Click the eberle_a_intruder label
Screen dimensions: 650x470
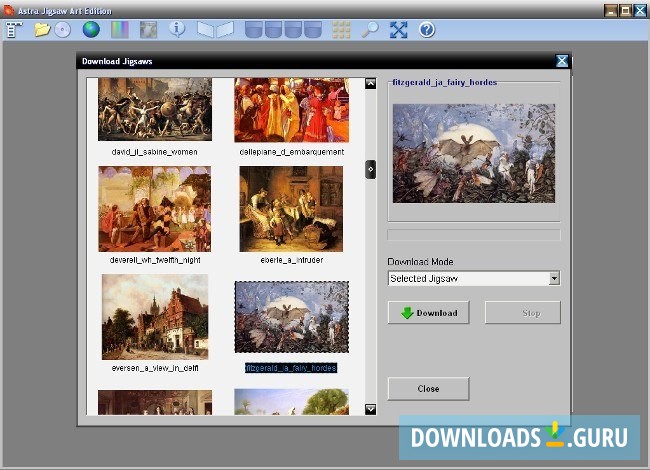coord(291,260)
